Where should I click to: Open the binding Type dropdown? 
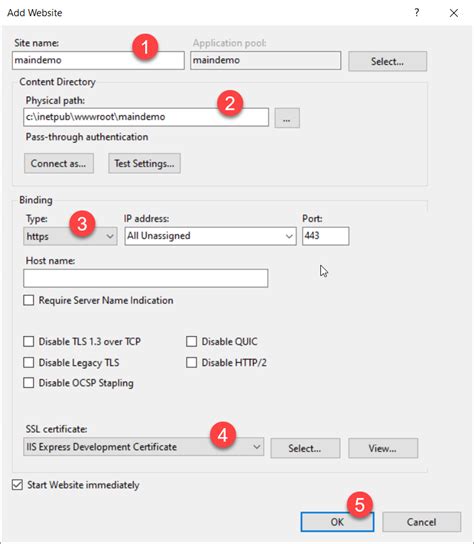point(70,236)
